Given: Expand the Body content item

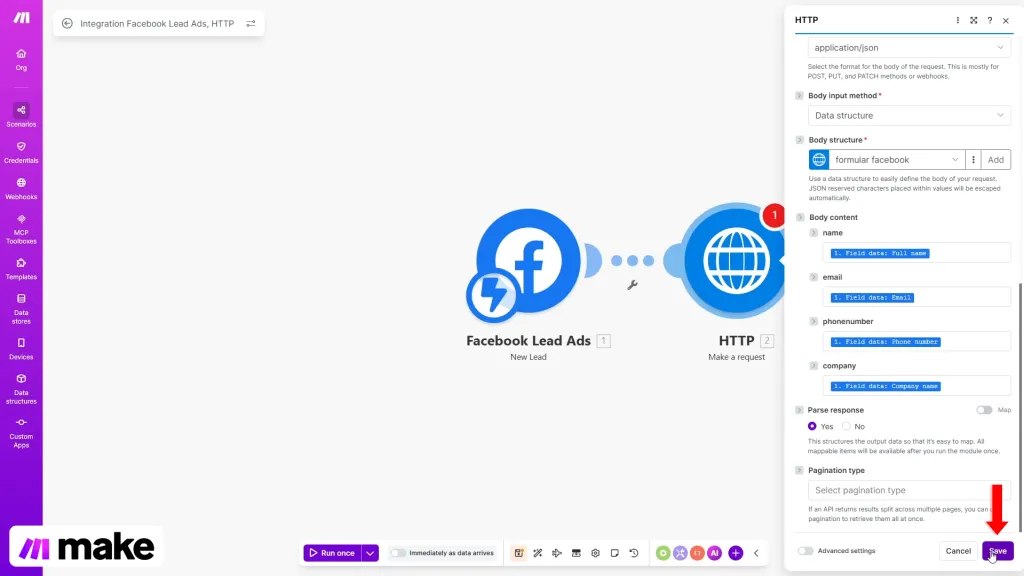Looking at the screenshot, I should (799, 217).
